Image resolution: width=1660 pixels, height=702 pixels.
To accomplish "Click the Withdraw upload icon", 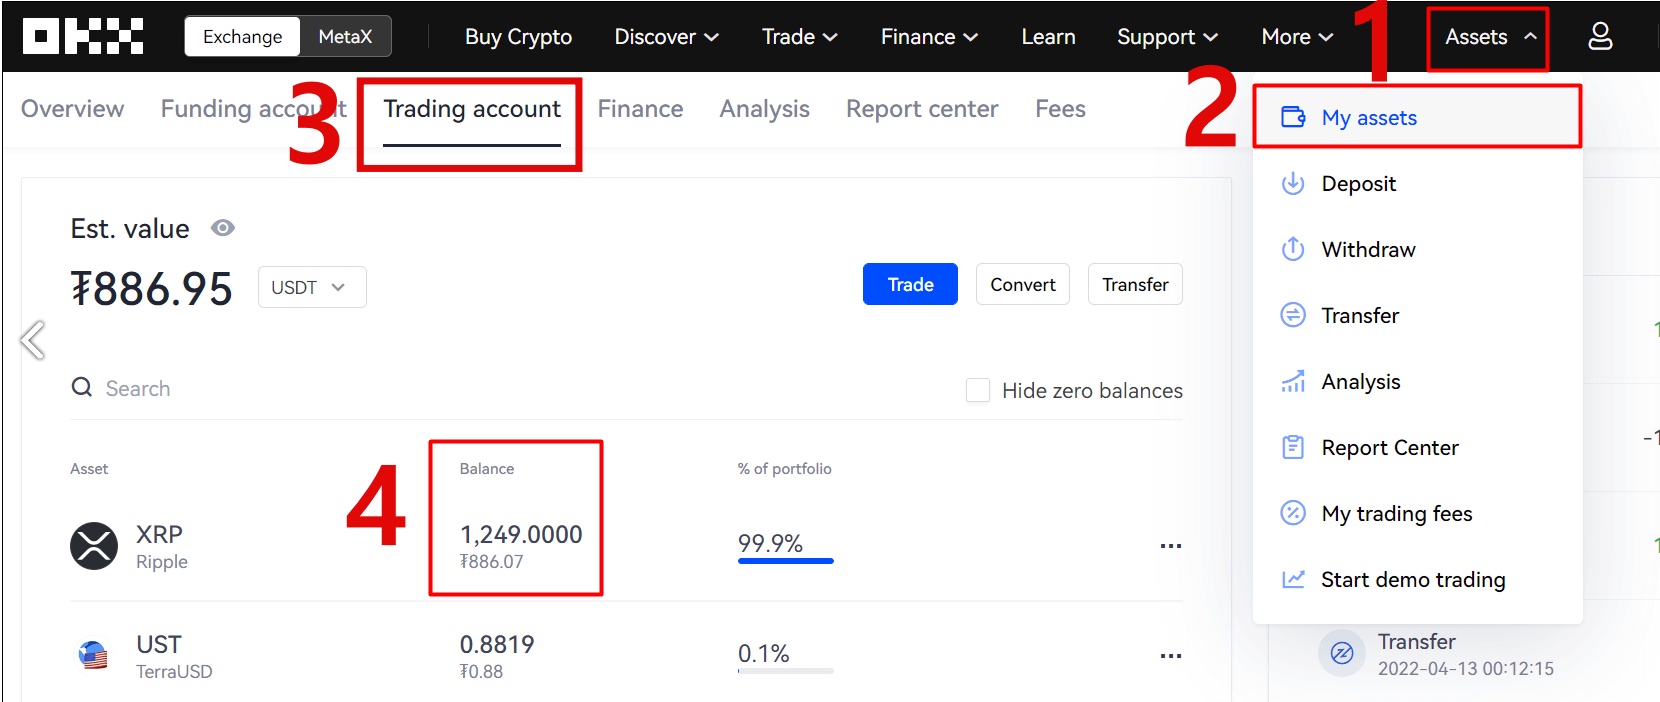I will [x=1293, y=249].
